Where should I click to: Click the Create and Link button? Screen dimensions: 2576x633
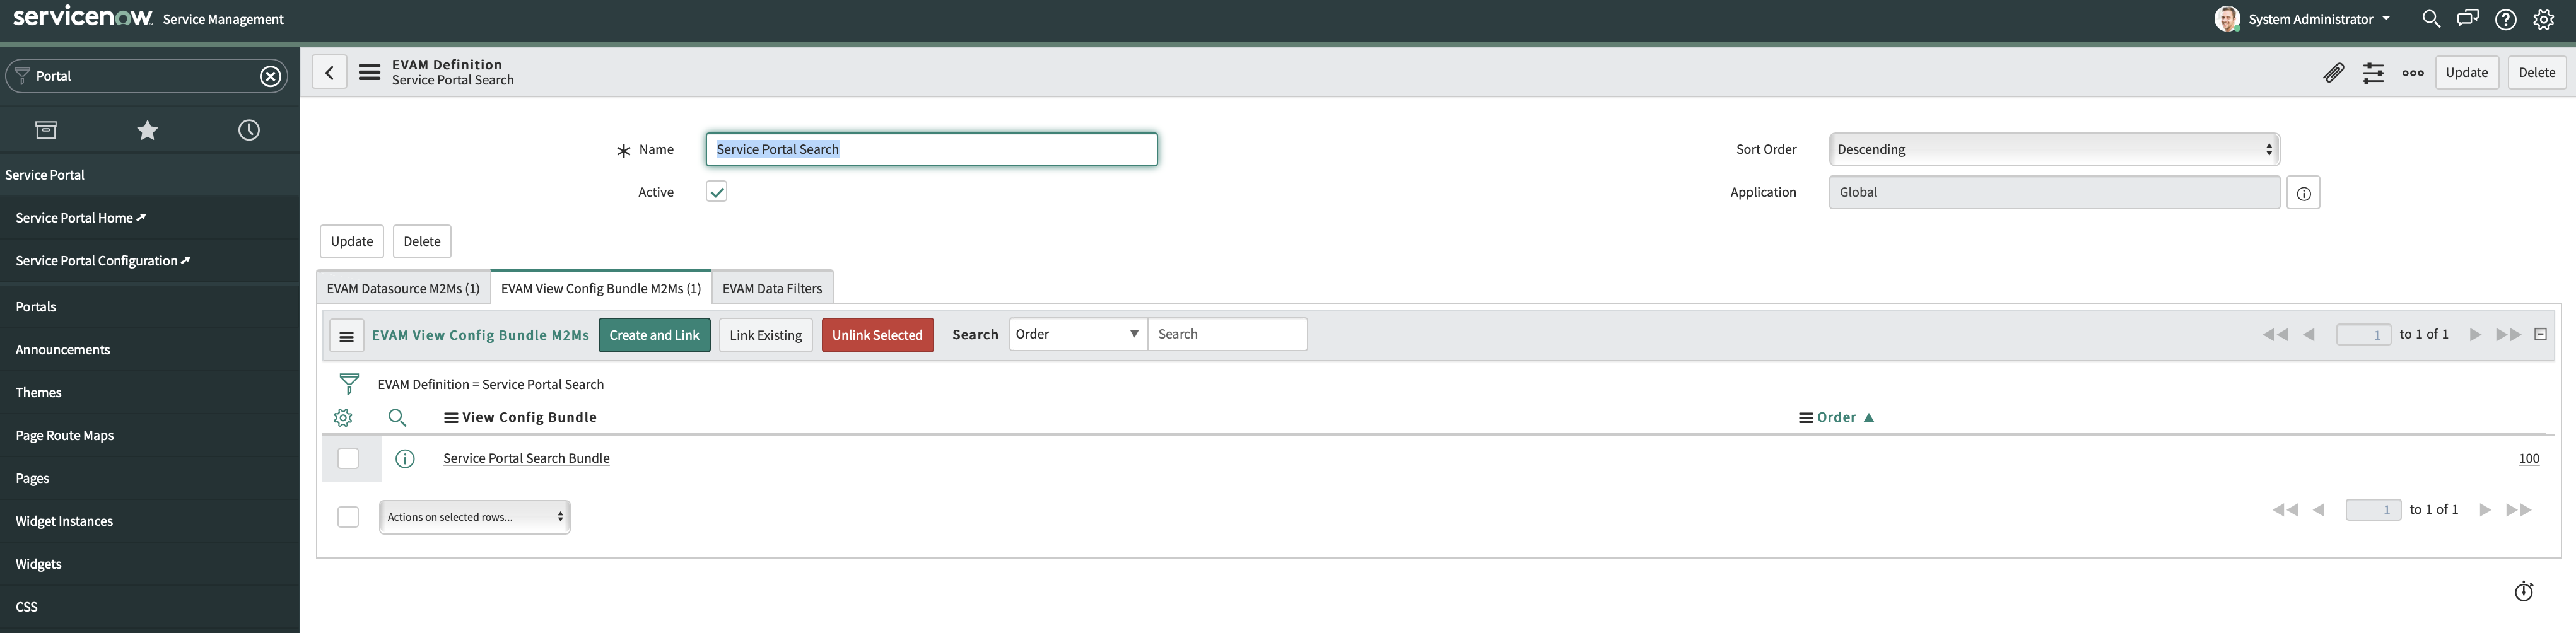pyautogui.click(x=654, y=334)
